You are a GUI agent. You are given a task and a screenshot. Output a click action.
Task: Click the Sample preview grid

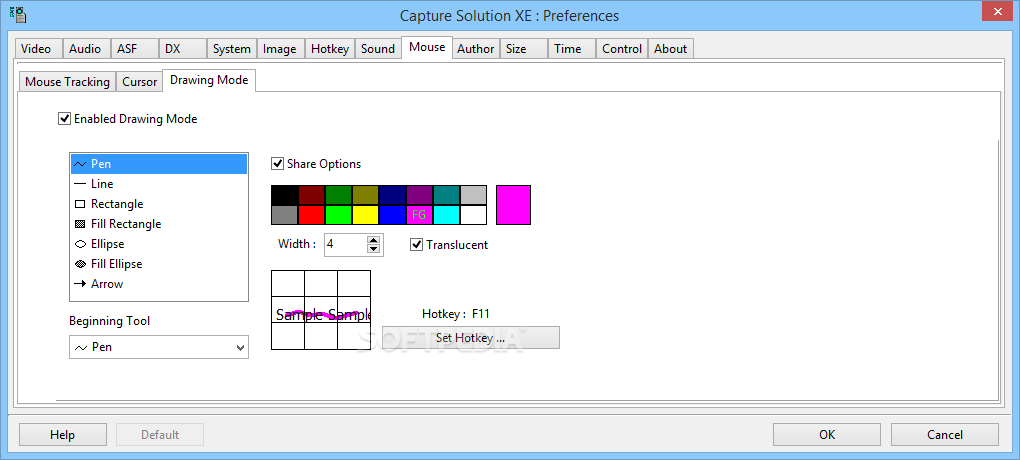coord(321,310)
